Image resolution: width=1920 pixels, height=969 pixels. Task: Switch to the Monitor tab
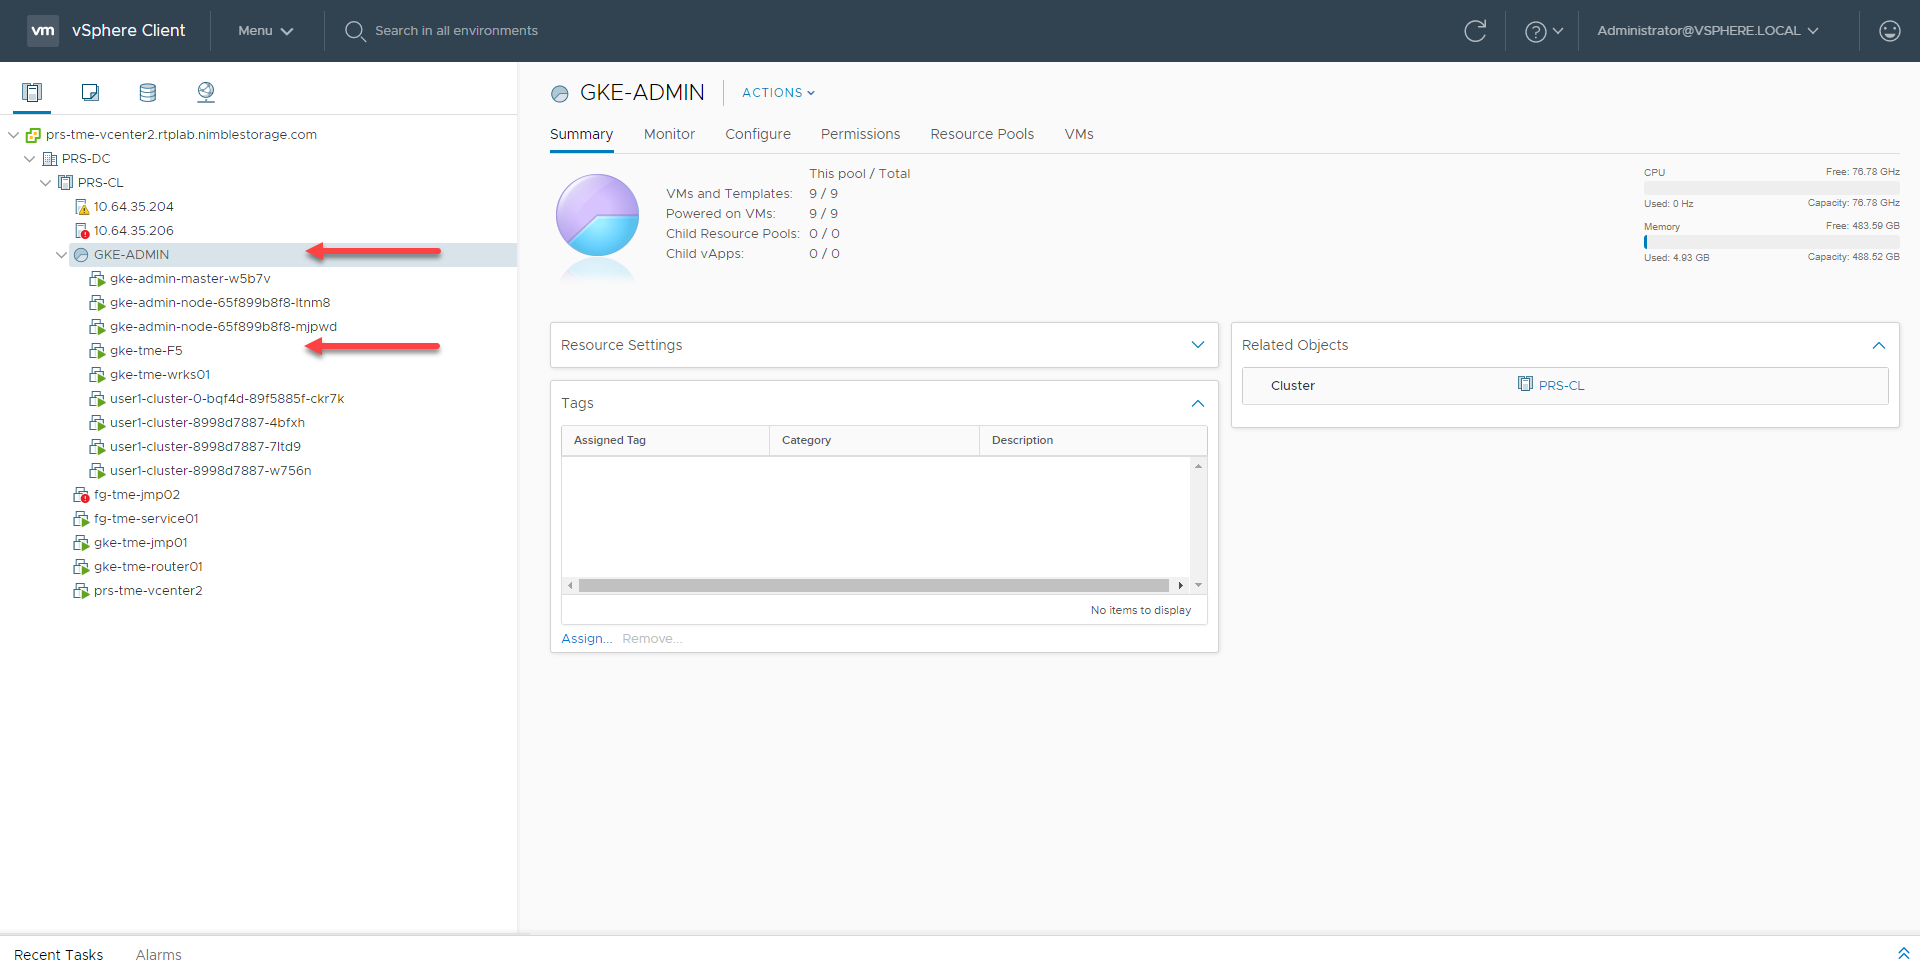coord(669,134)
